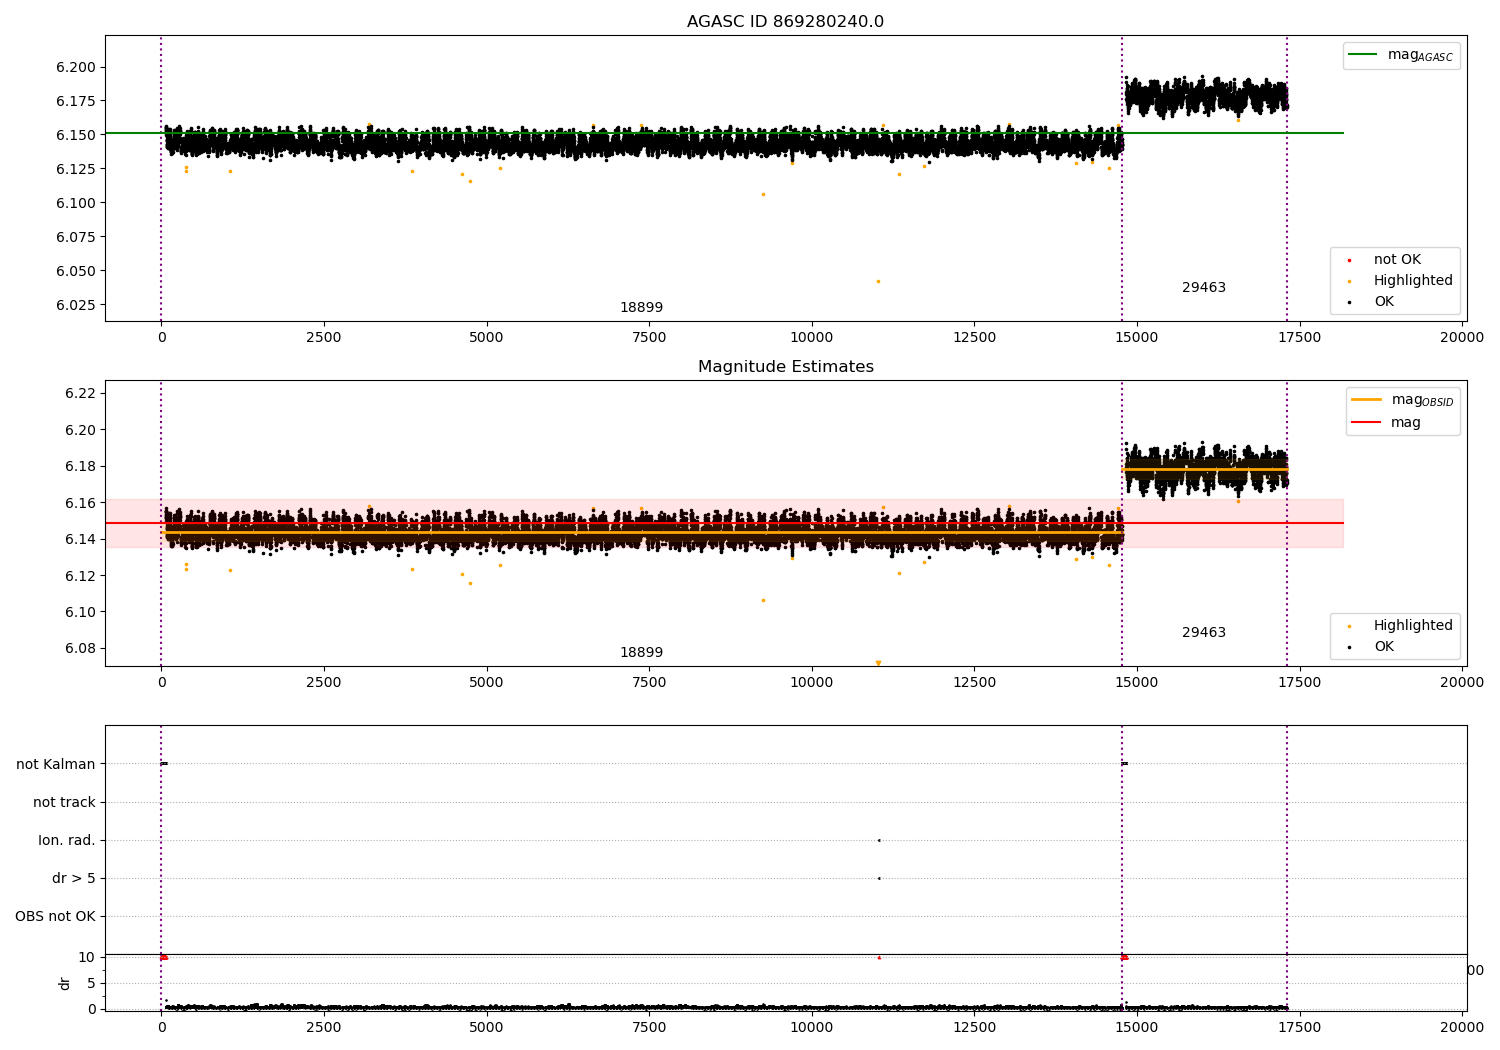The image size is (1500, 1050).
Task: Click the 6.125 y-axis tick label
Action: (x=76, y=170)
